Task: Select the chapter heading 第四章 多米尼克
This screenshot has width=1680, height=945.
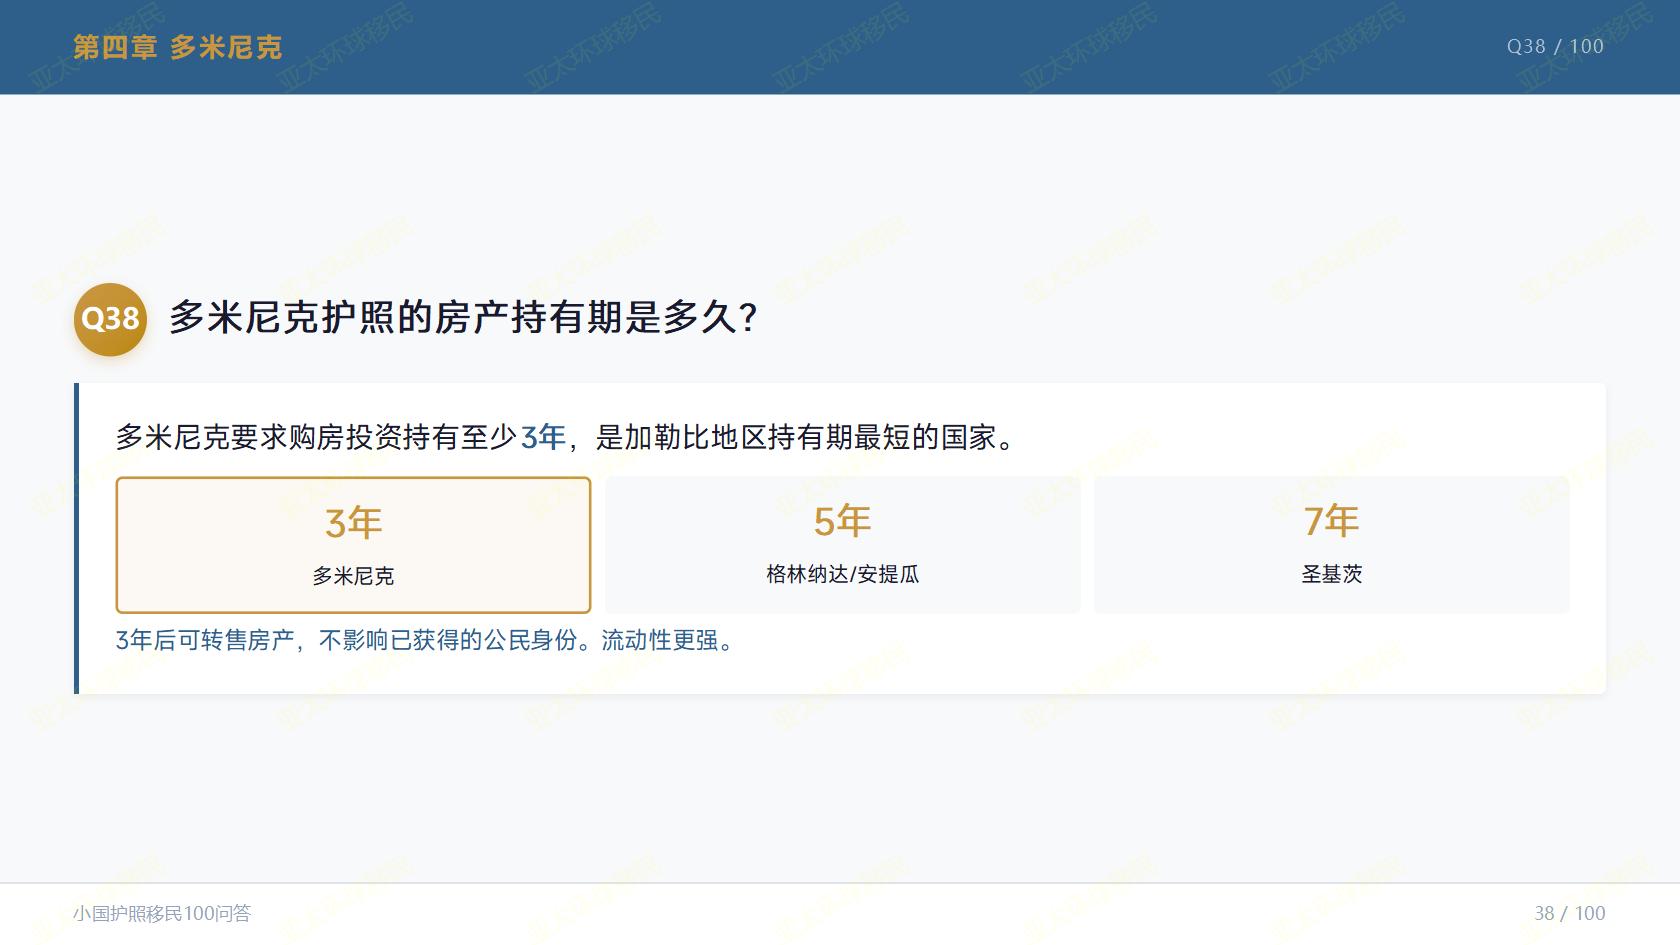Action: pyautogui.click(x=177, y=47)
